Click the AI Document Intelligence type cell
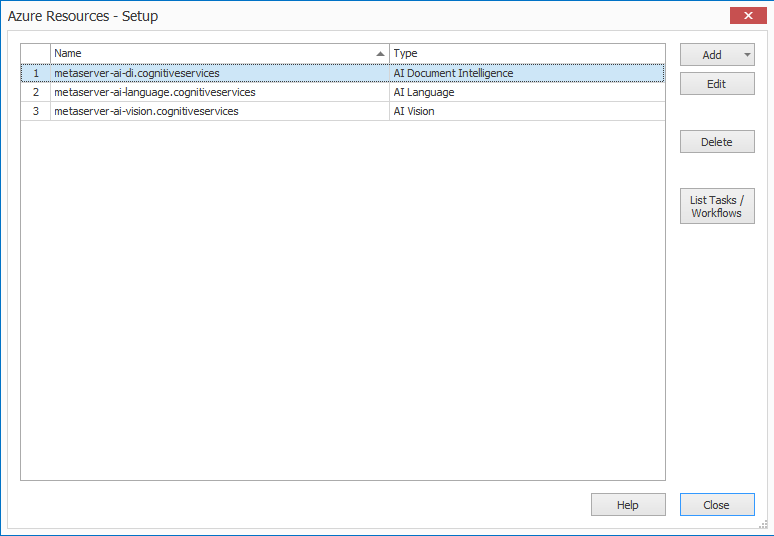The width and height of the screenshot is (774, 536). (x=527, y=73)
